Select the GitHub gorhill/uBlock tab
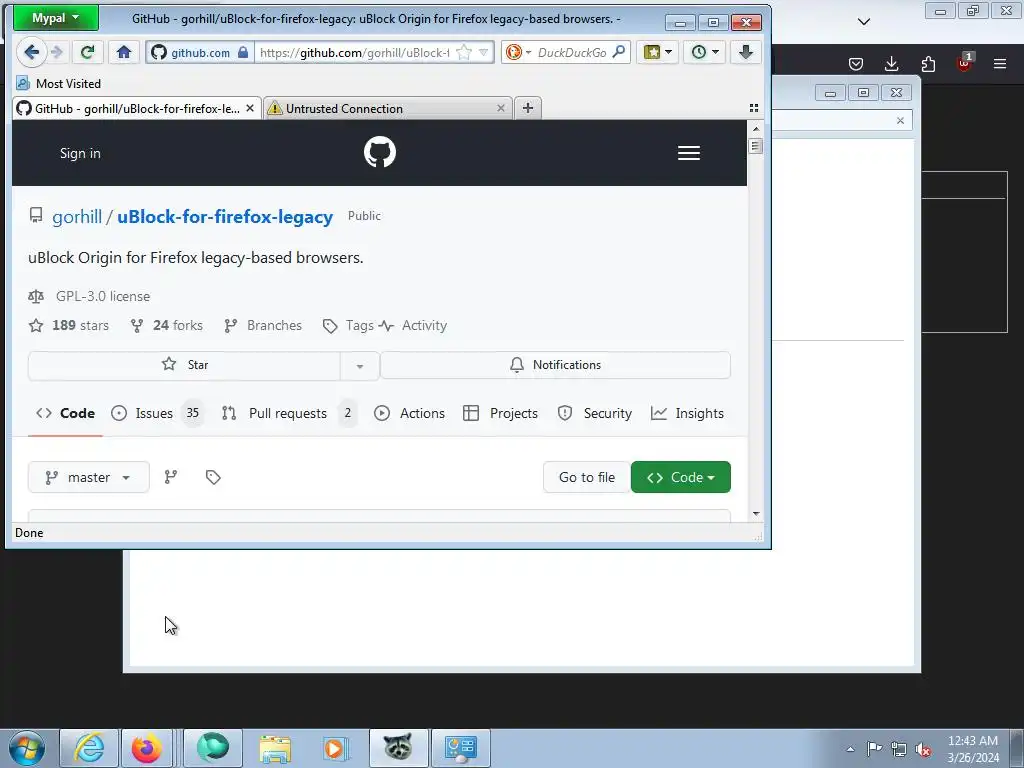1024x768 pixels. coord(137,108)
